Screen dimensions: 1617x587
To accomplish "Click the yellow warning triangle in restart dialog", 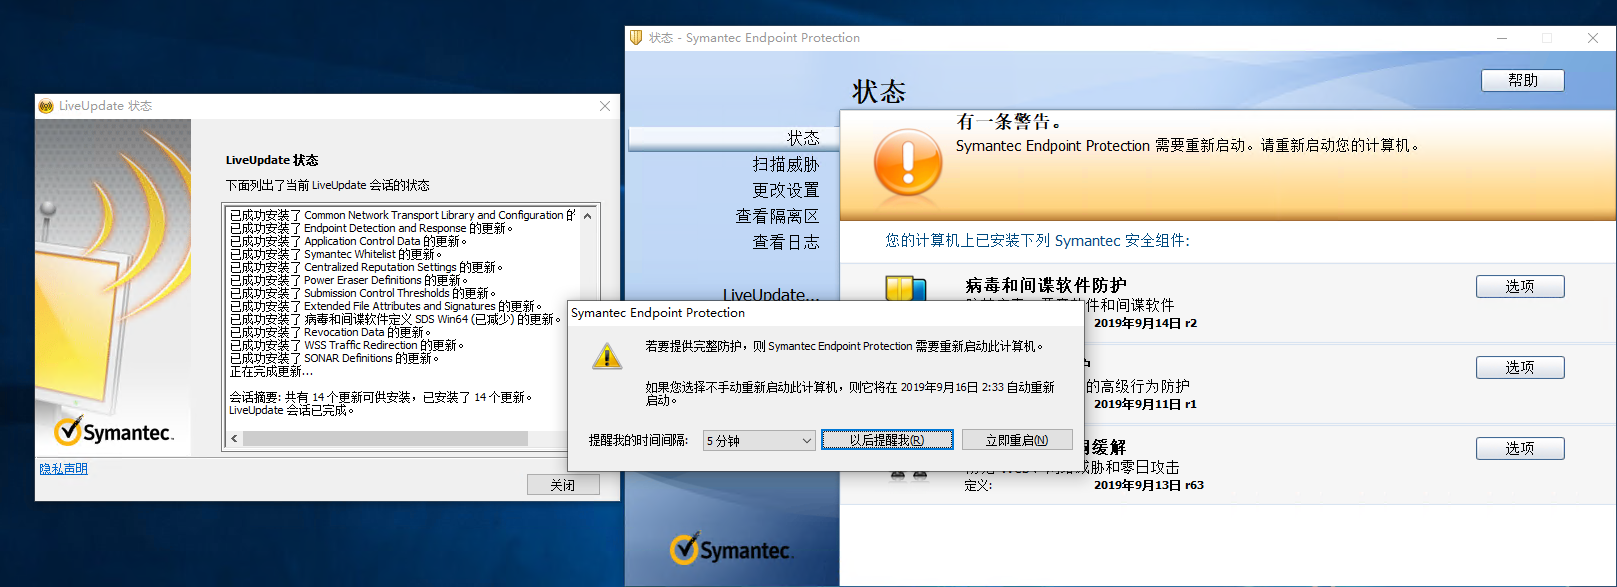I will [607, 356].
